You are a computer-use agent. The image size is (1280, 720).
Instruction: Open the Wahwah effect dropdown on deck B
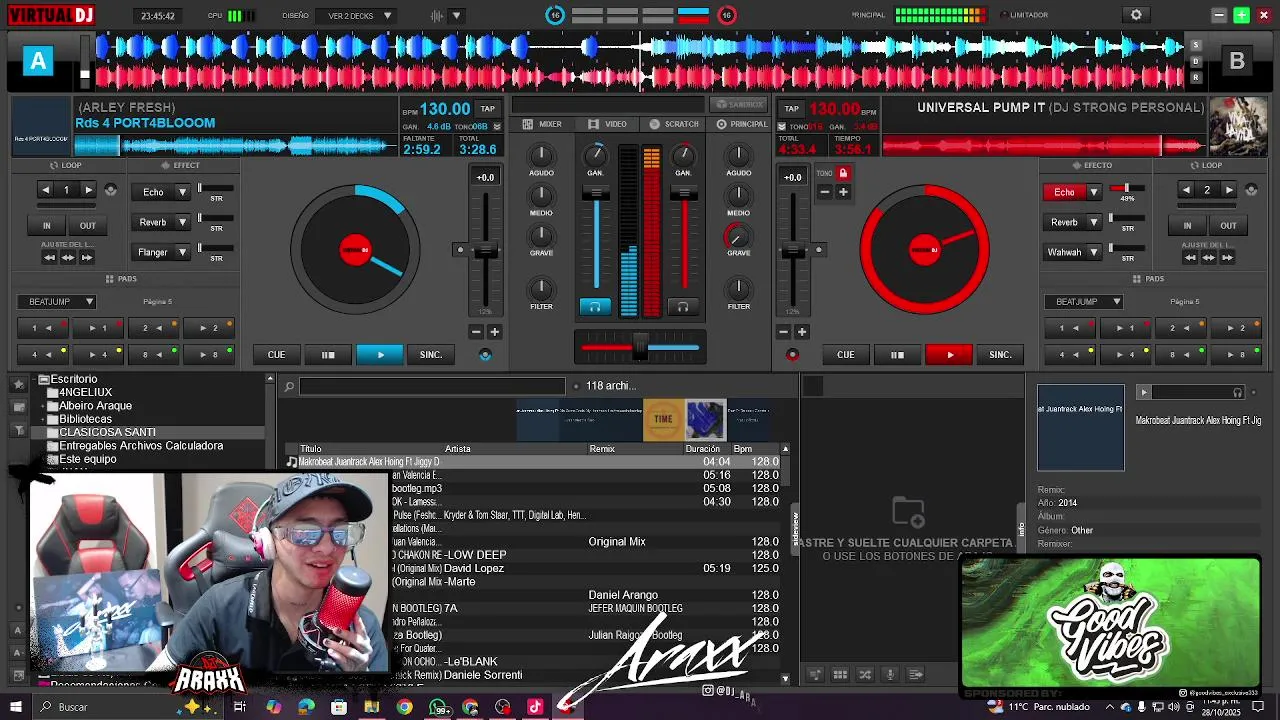coord(1093,252)
